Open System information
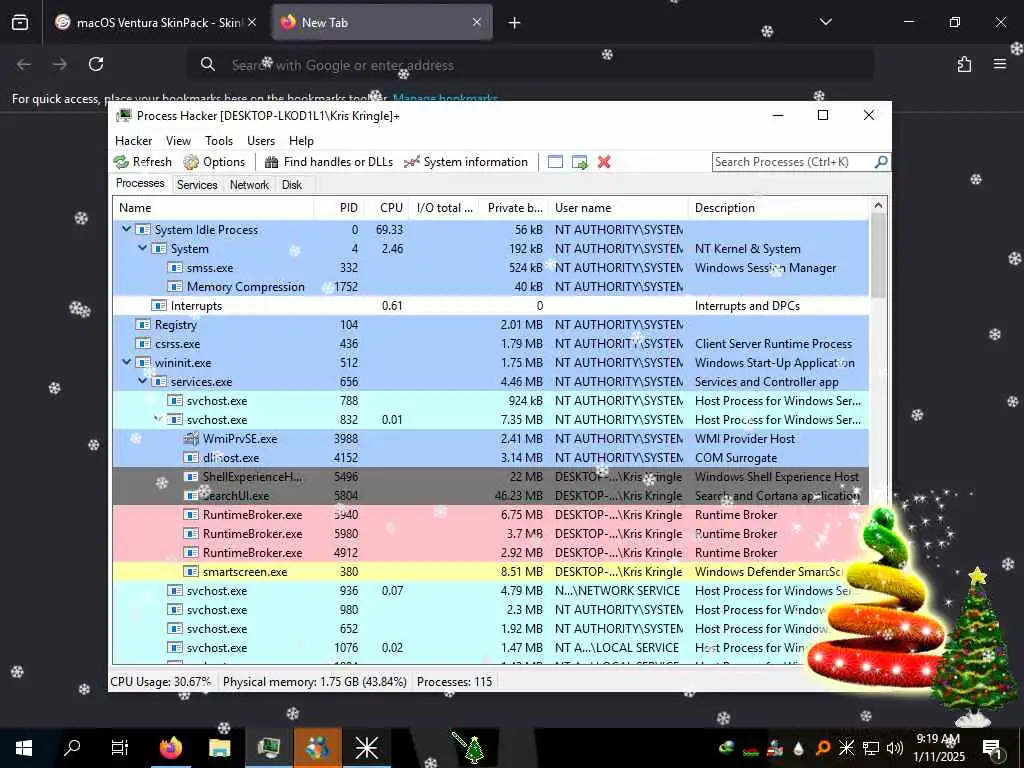 point(466,162)
